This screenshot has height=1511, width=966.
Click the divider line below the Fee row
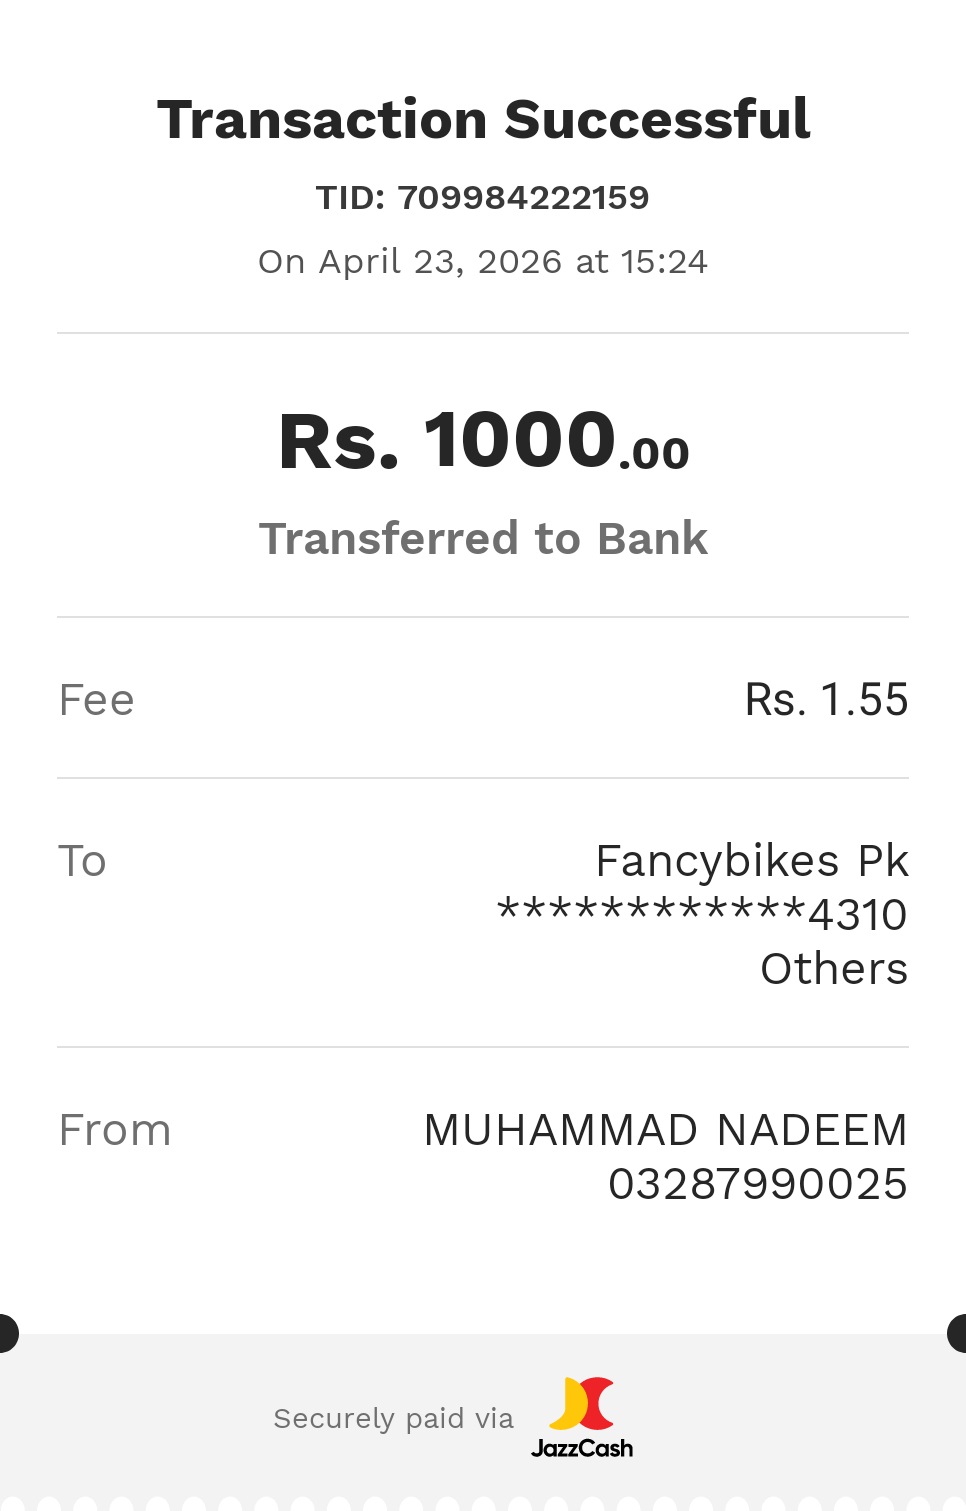[x=483, y=778]
